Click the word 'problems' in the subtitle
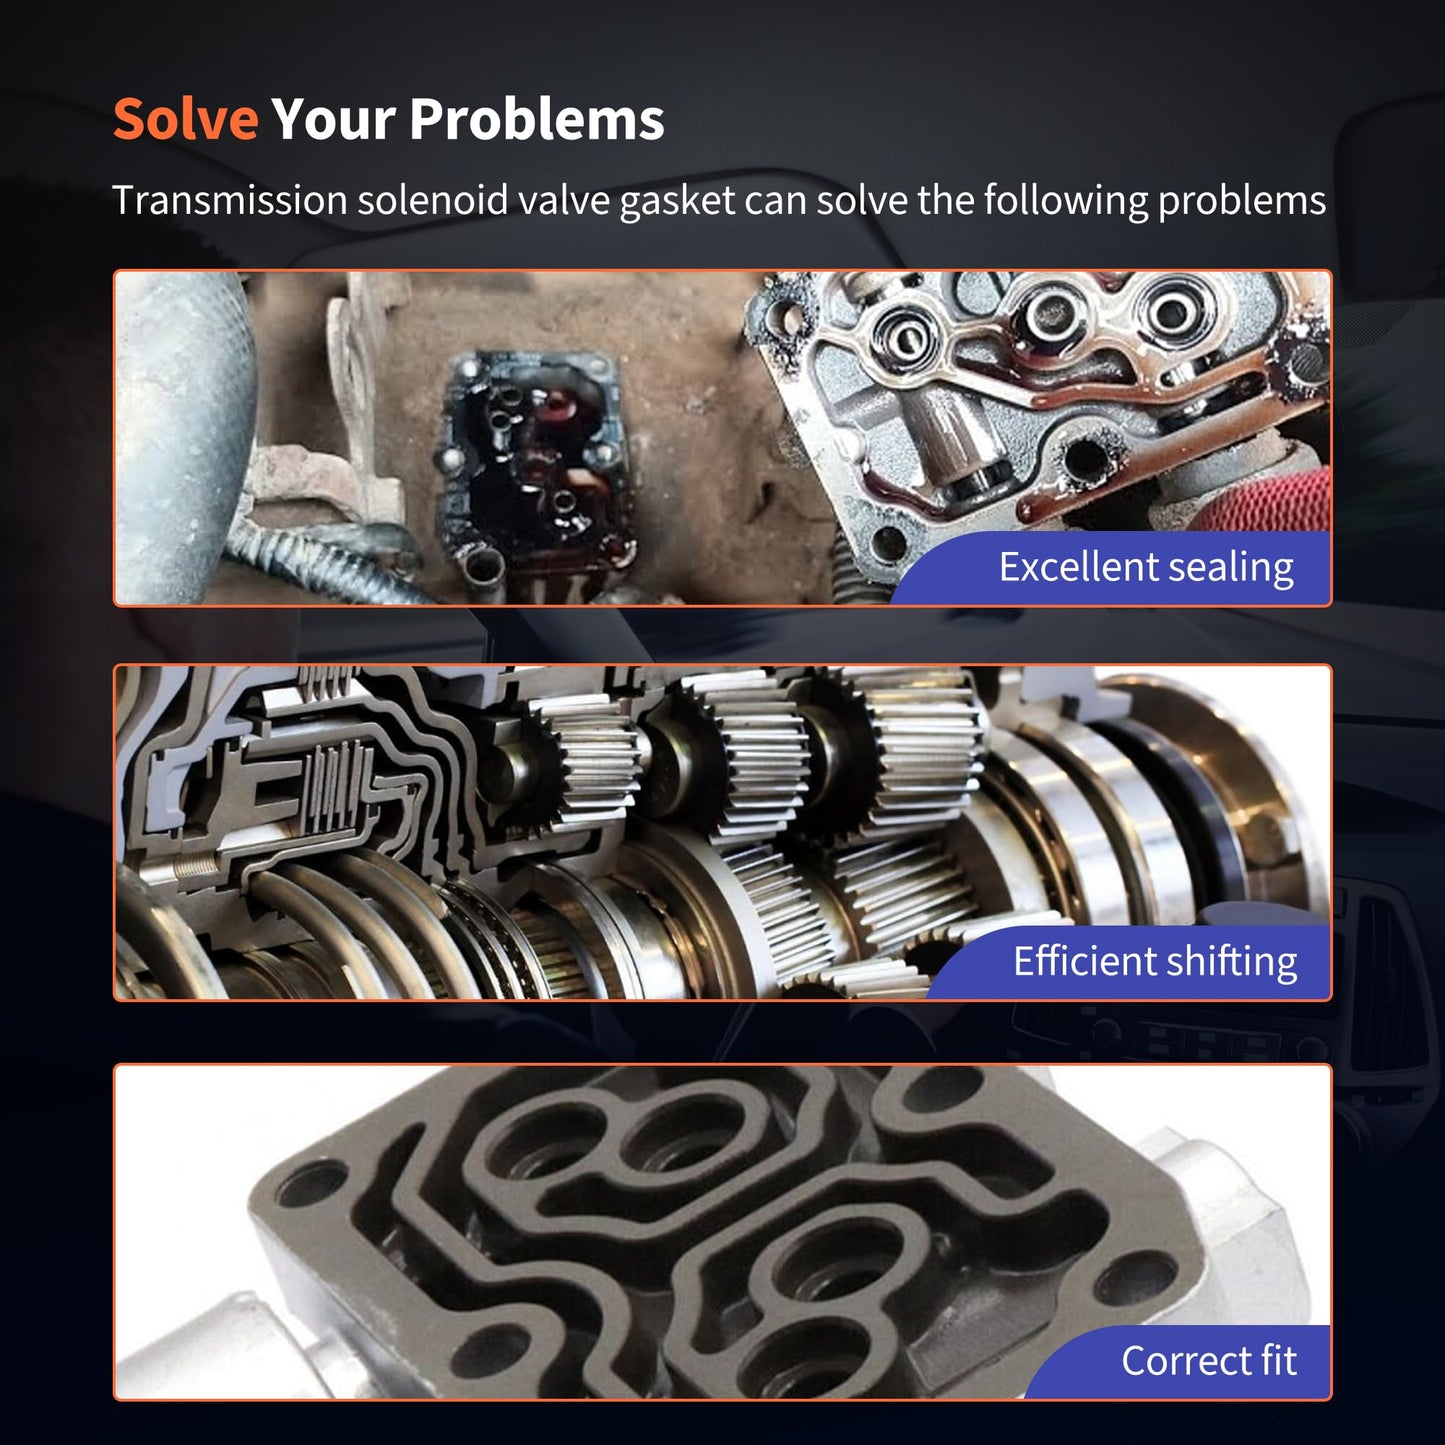 point(1242,201)
